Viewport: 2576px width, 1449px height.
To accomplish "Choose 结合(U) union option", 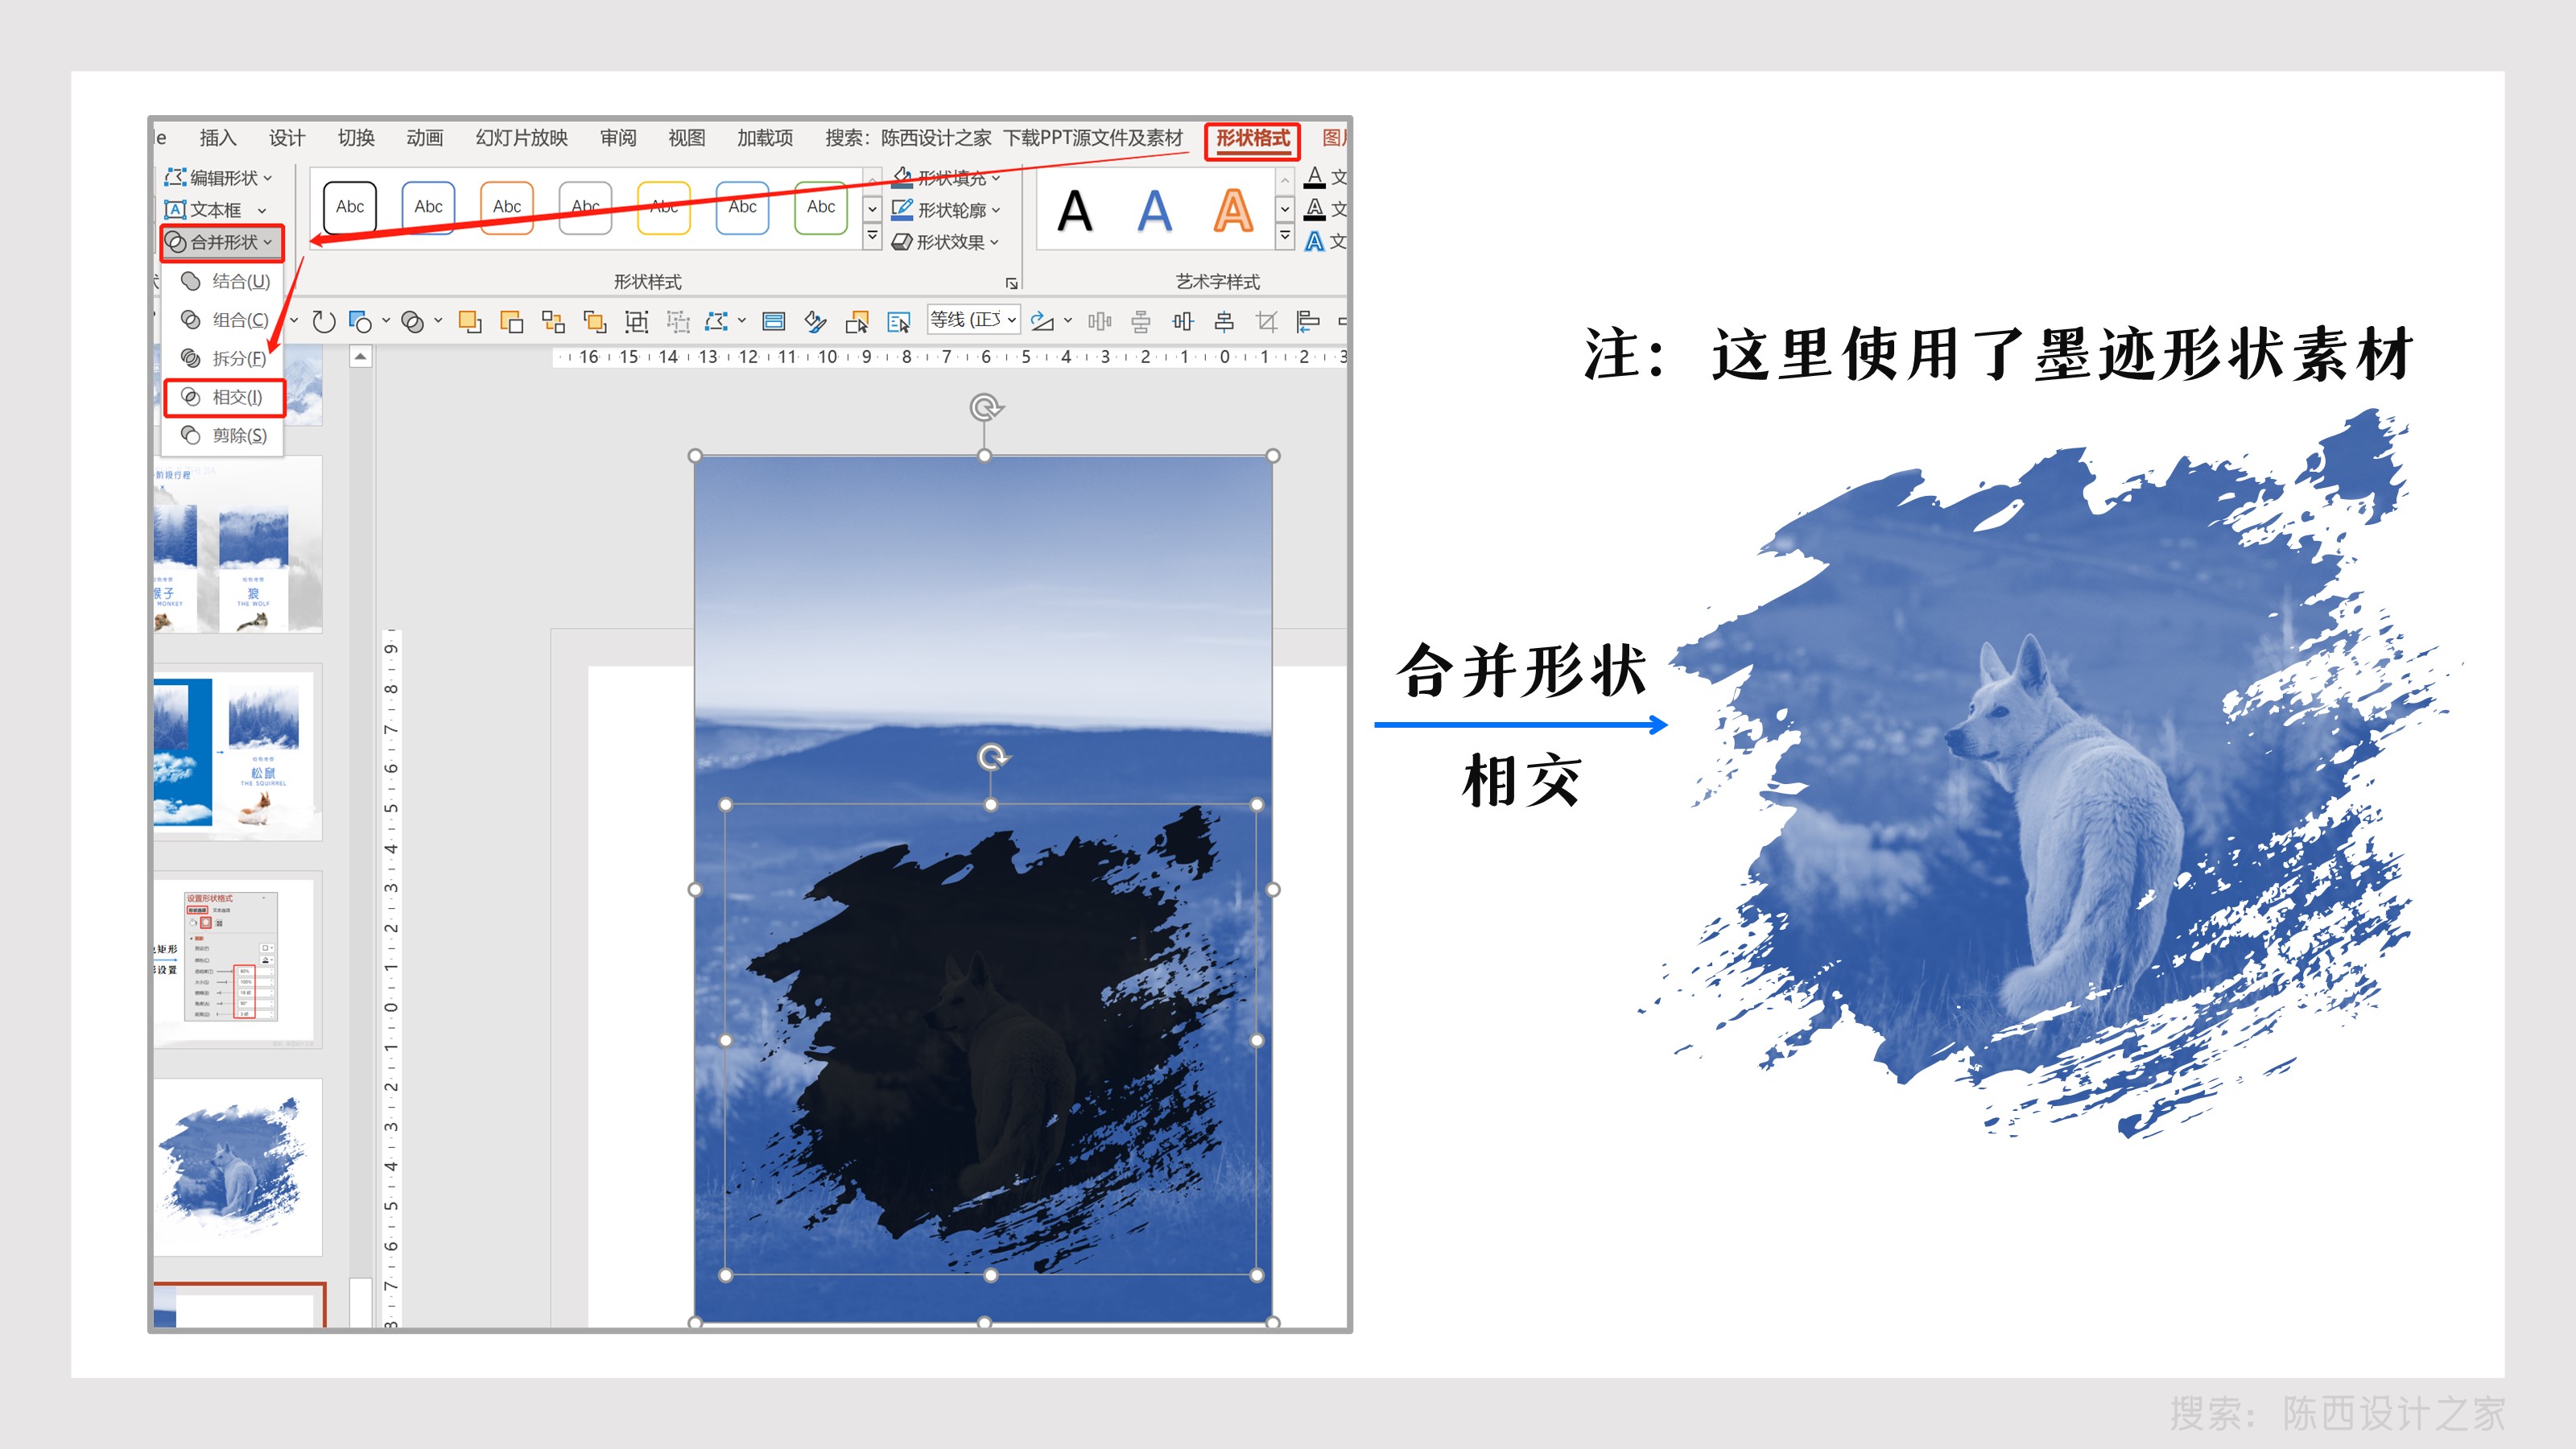I will pyautogui.click(x=228, y=281).
